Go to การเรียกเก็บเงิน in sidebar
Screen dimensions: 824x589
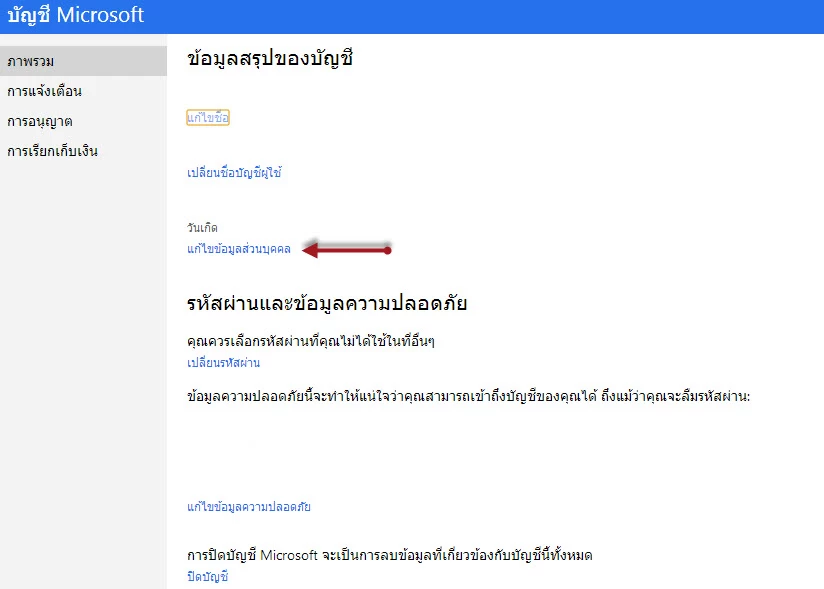pos(53,151)
